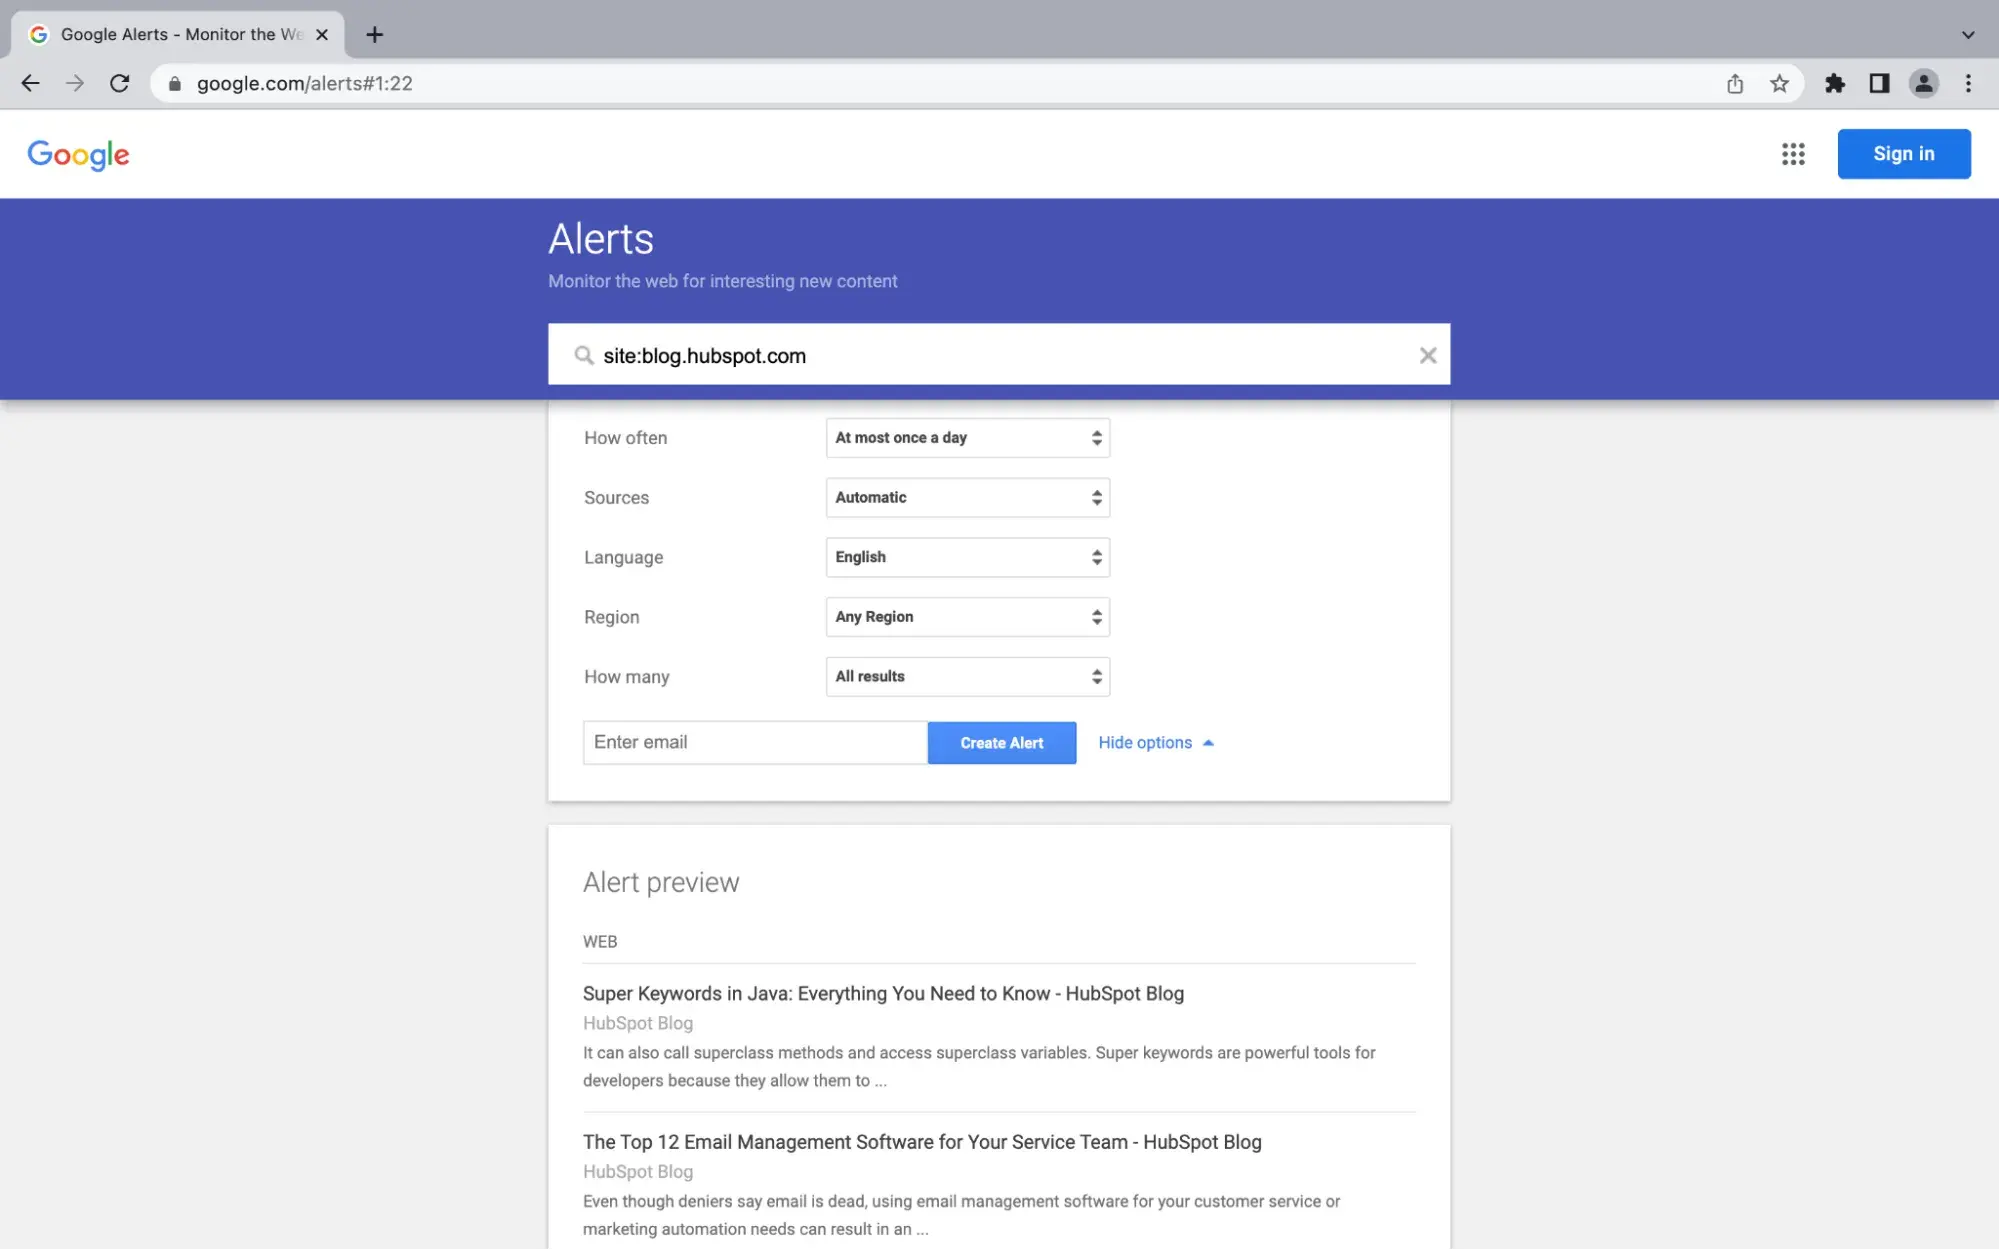Click the search magnifier icon
Image resolution: width=1999 pixels, height=1250 pixels.
[583, 355]
